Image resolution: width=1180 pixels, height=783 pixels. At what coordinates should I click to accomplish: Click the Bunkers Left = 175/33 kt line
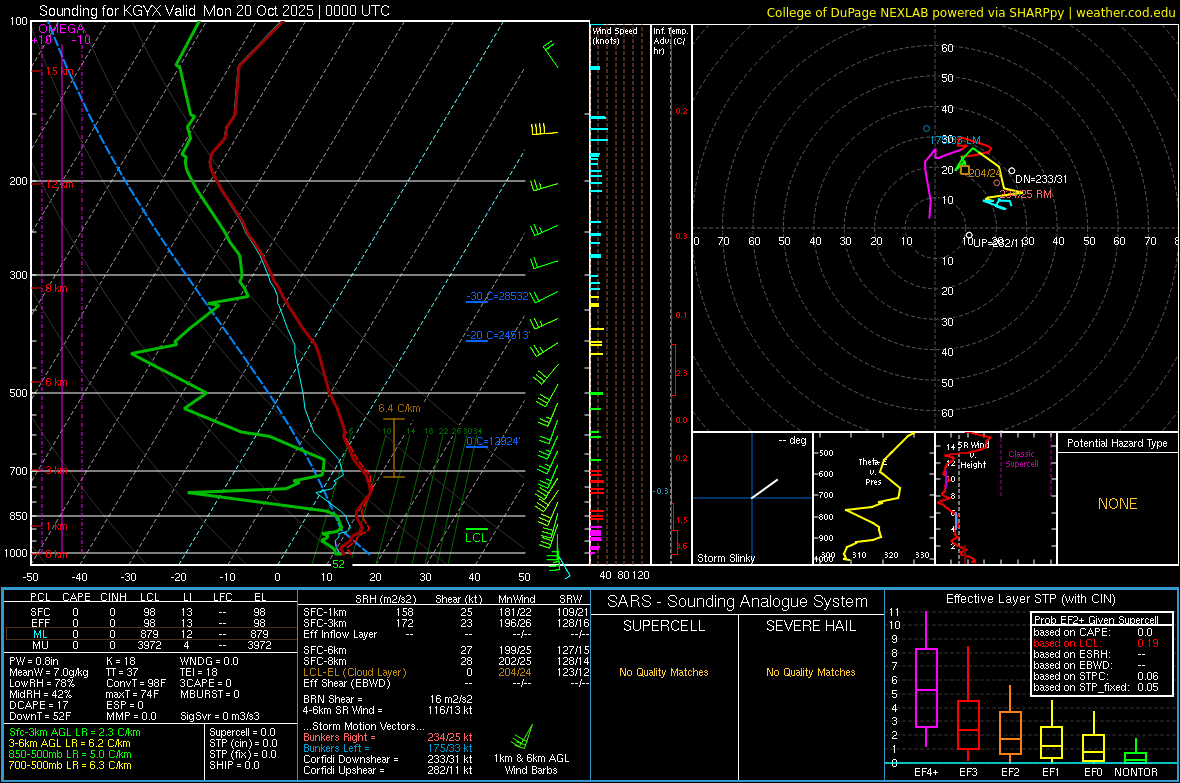tap(388, 748)
